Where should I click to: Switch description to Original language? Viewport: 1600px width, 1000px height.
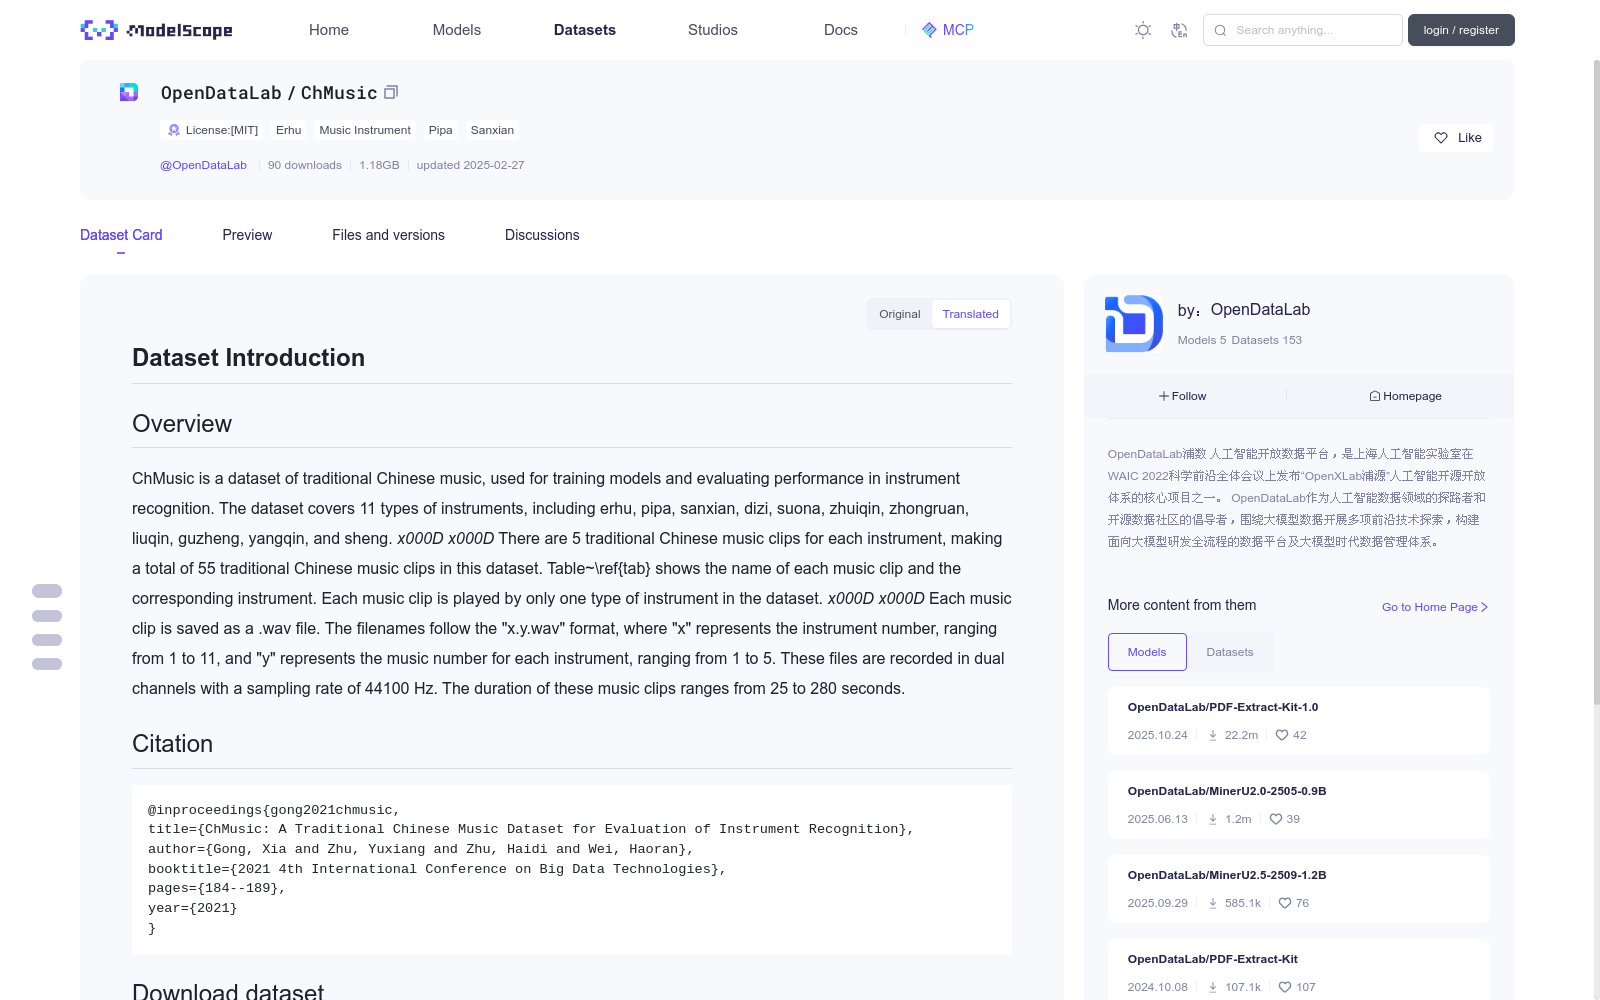click(899, 314)
